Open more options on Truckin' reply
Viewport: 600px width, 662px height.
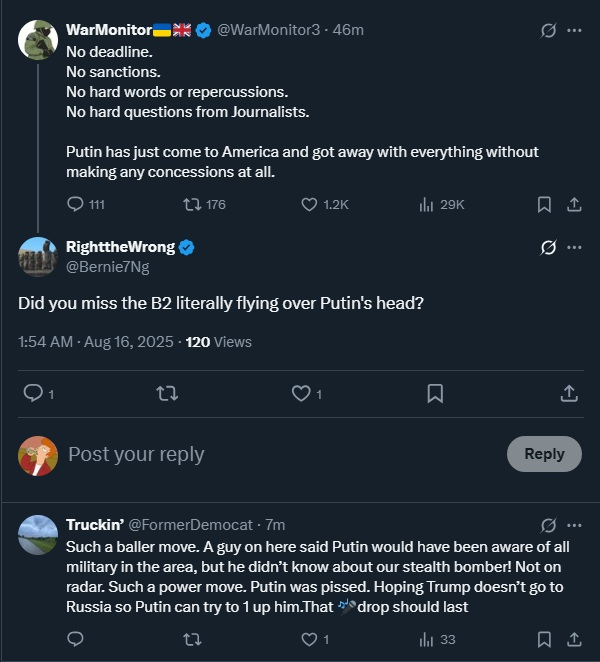pos(574,524)
